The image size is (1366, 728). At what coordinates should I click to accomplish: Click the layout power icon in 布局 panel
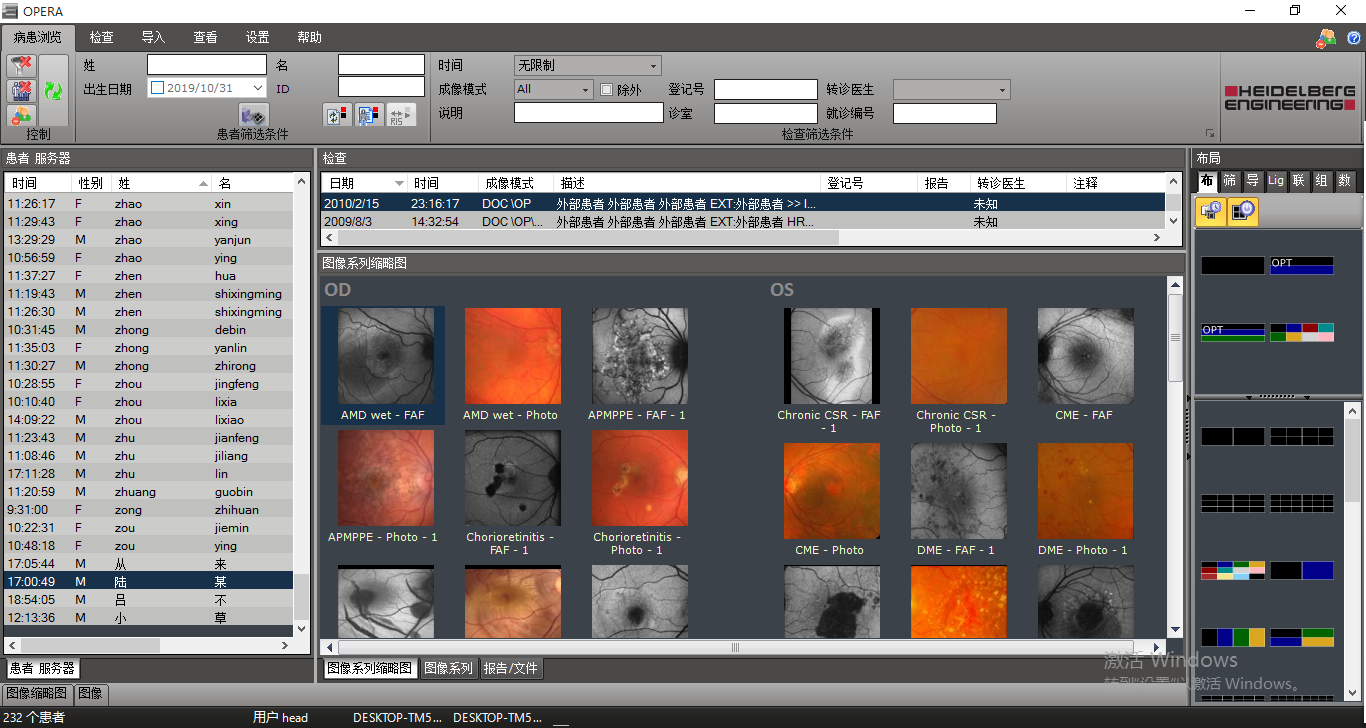pos(1243,210)
